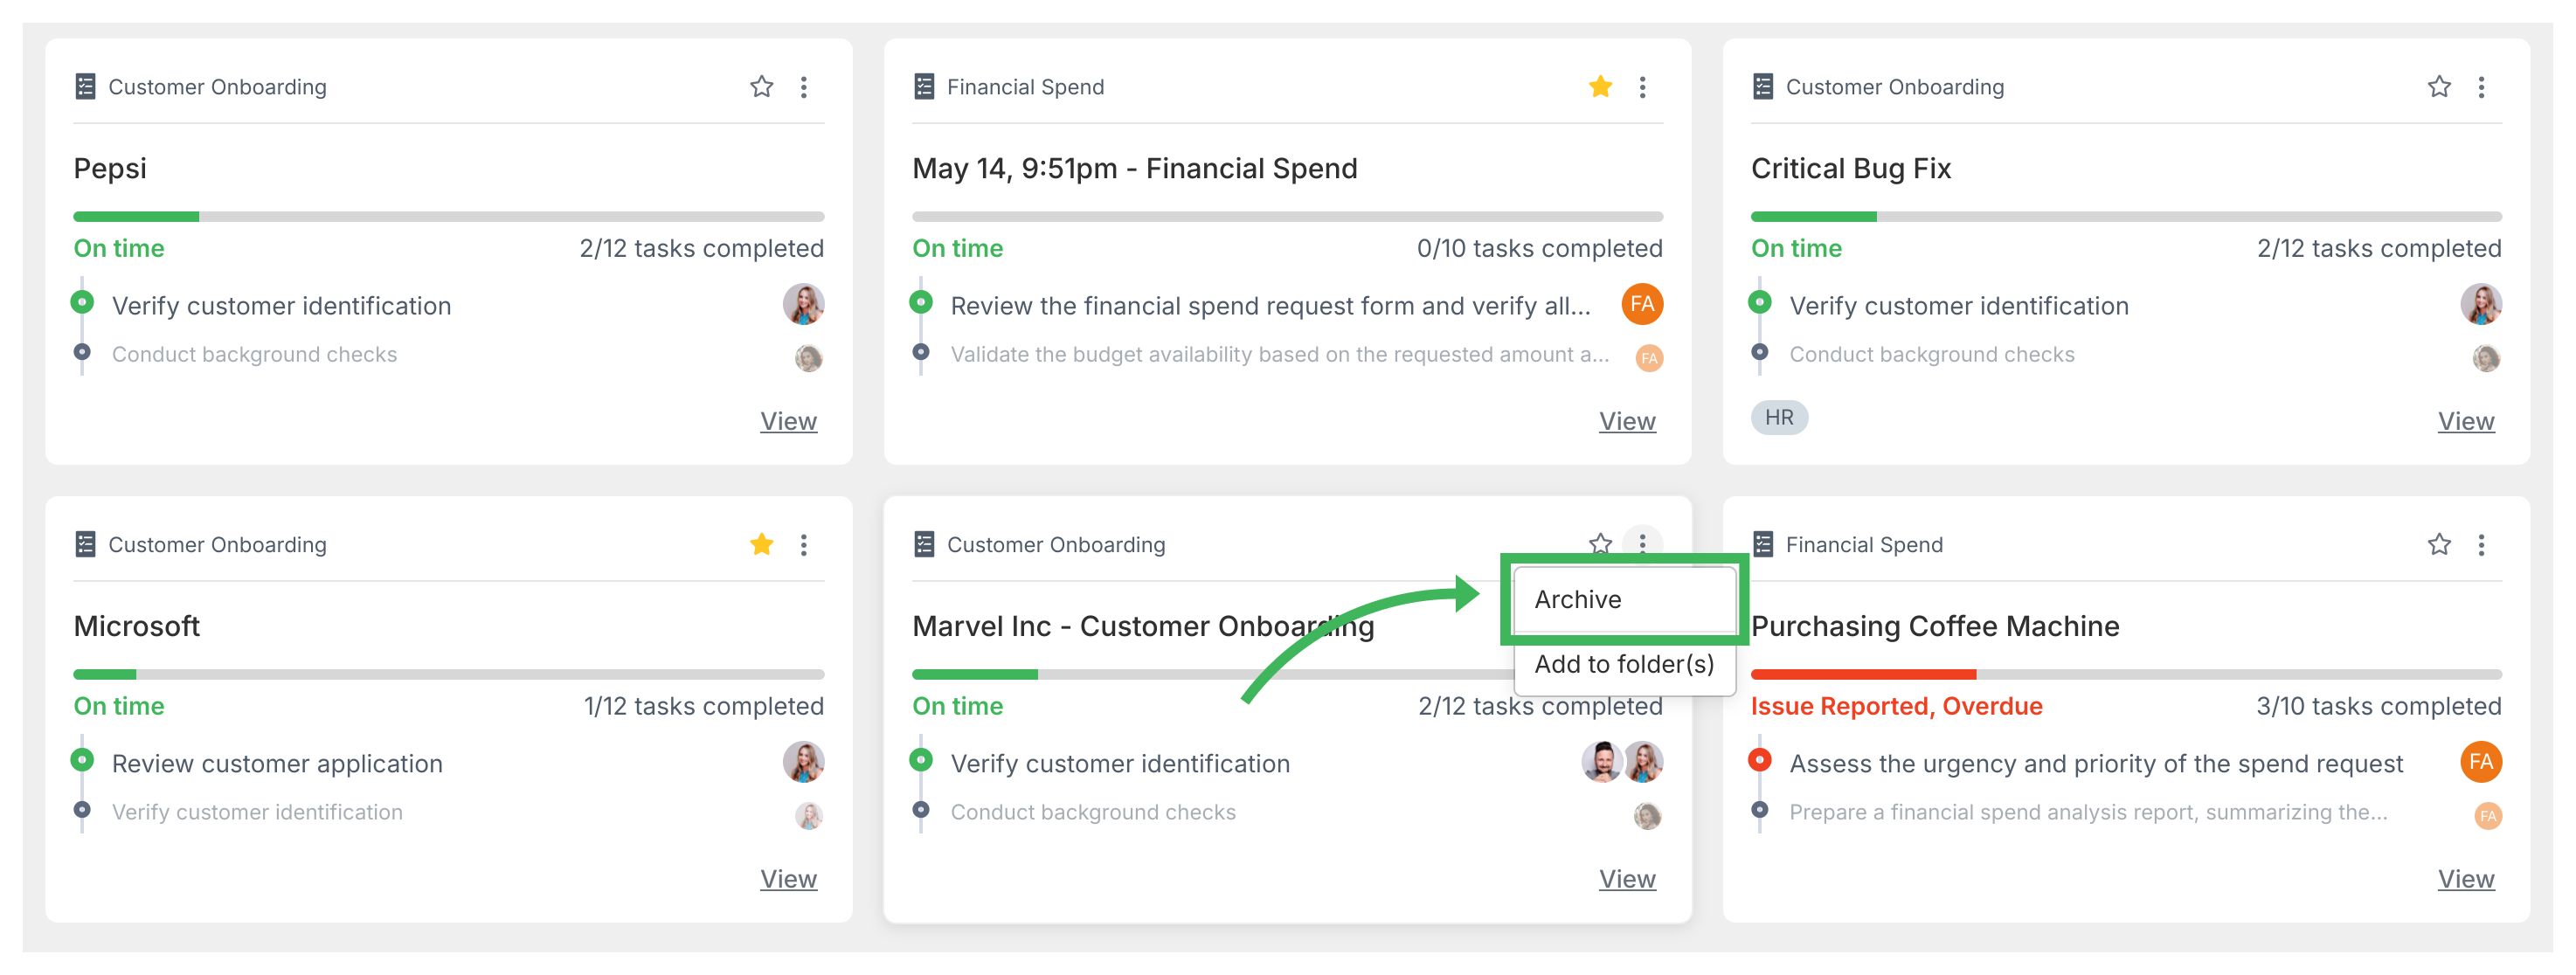Screen dimensions: 2576x975
Task: Open the Customer Onboarding board icon on Pepsi card
Action: 87,86
